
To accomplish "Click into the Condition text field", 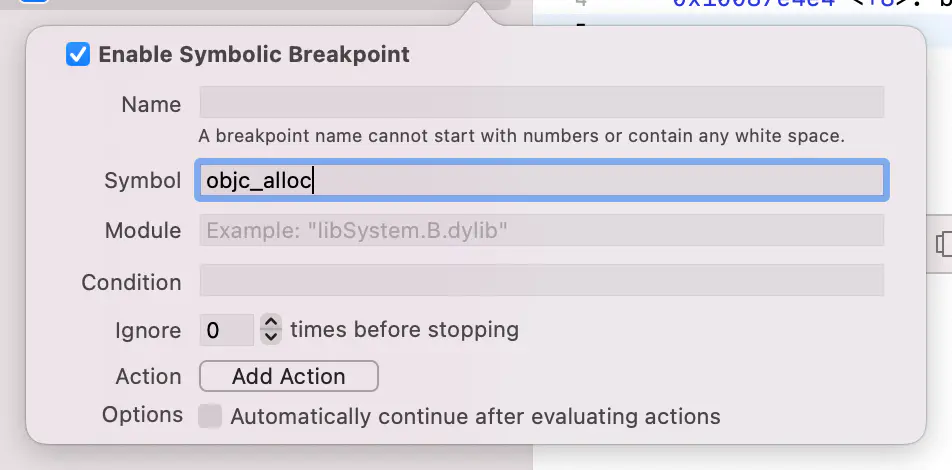I will (542, 280).
